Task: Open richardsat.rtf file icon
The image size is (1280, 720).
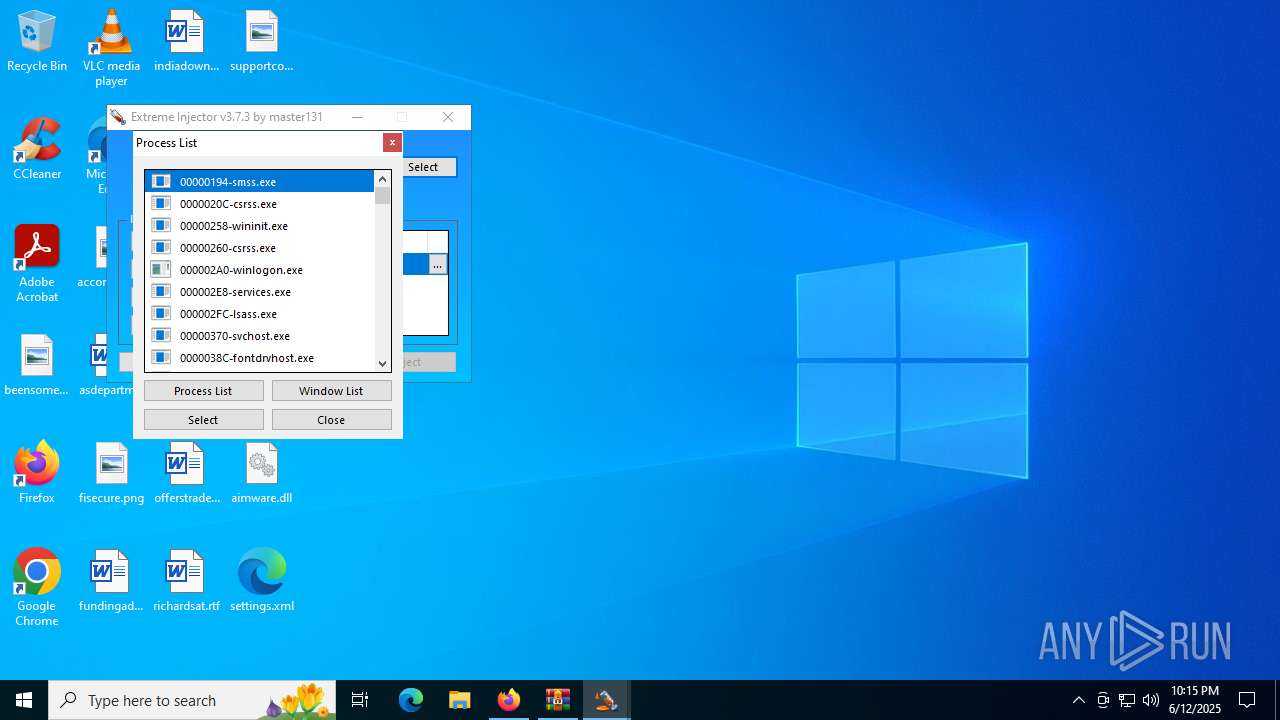Action: click(186, 581)
